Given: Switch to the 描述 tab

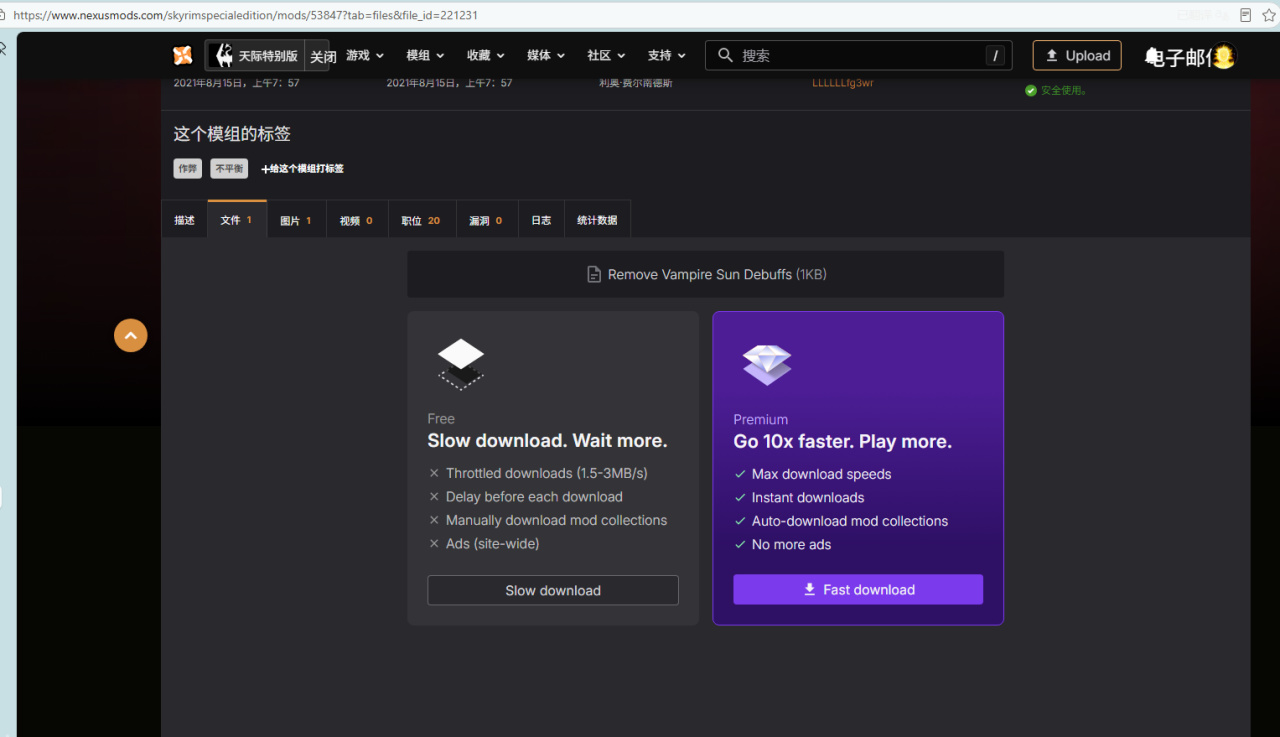Looking at the screenshot, I should [185, 220].
